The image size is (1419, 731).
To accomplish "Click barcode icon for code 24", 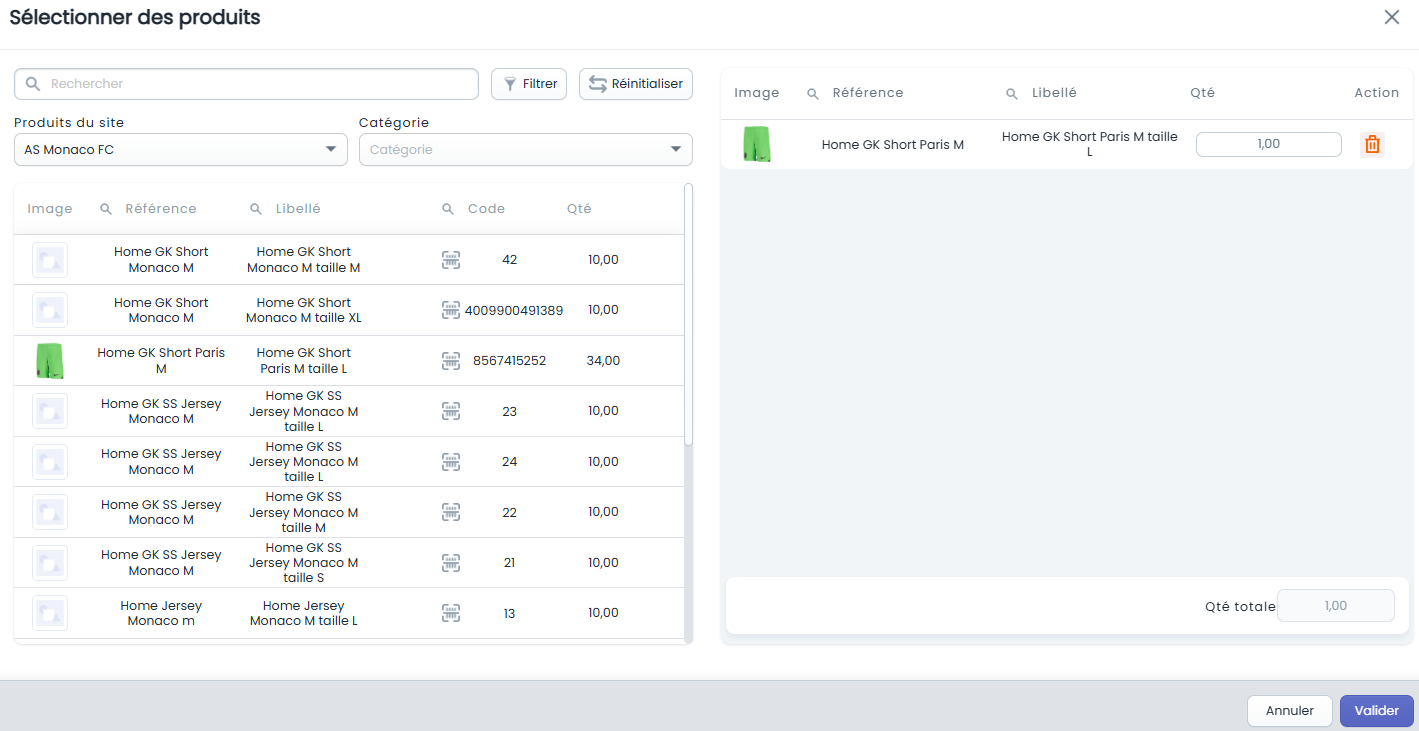I will click(x=451, y=462).
